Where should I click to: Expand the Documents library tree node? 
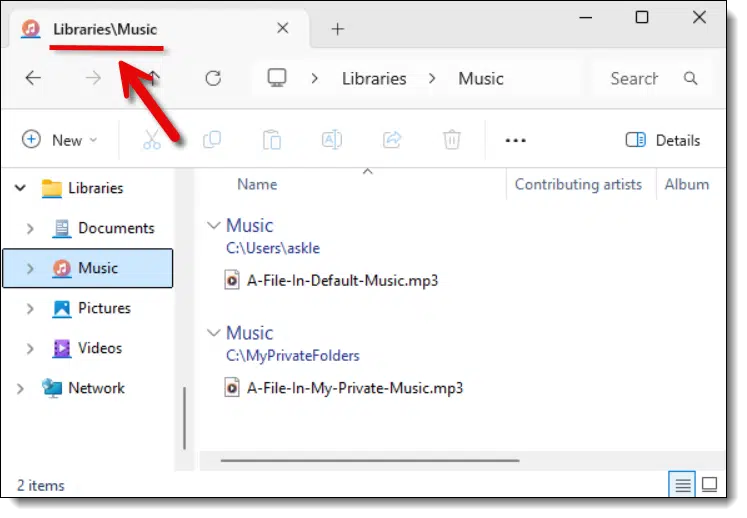click(30, 228)
